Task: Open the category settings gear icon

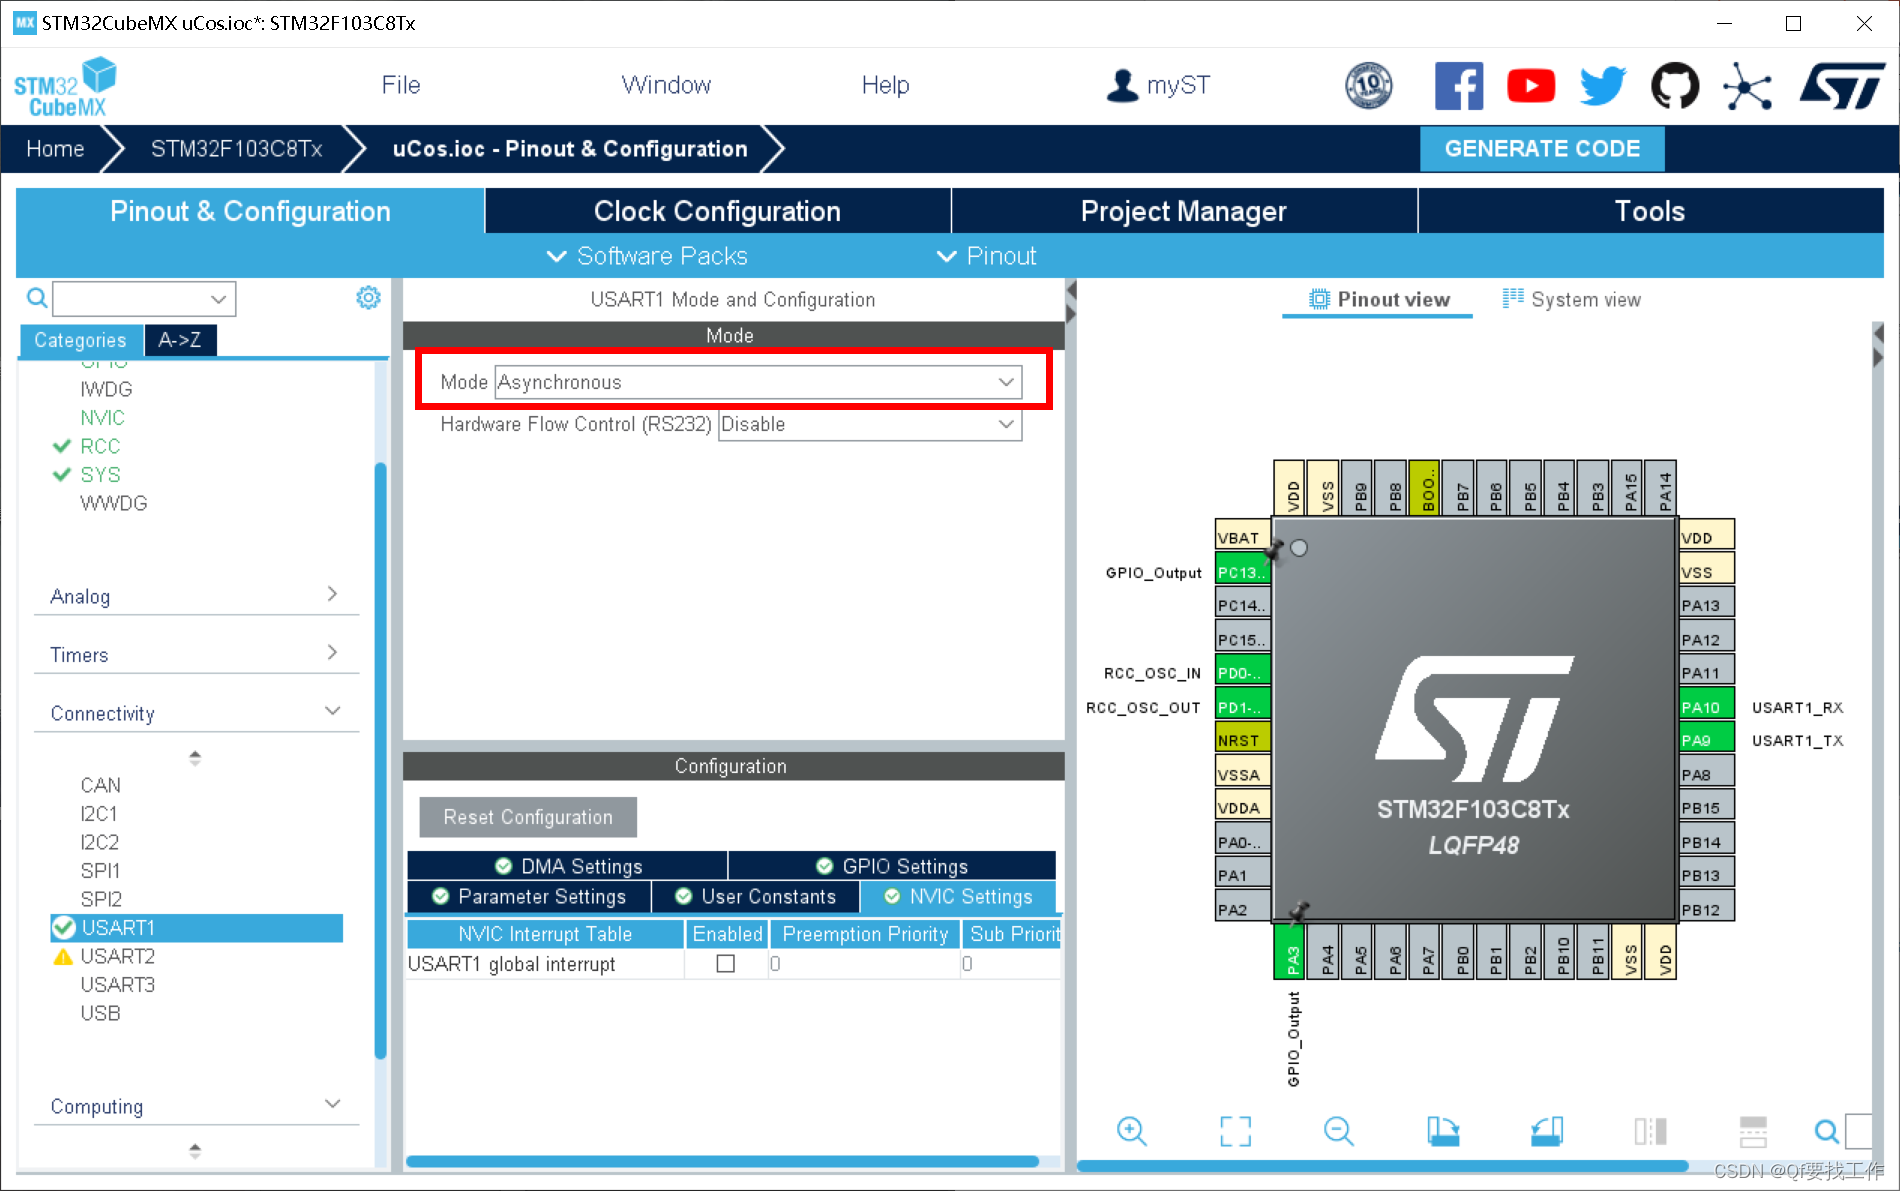Action: (x=368, y=298)
